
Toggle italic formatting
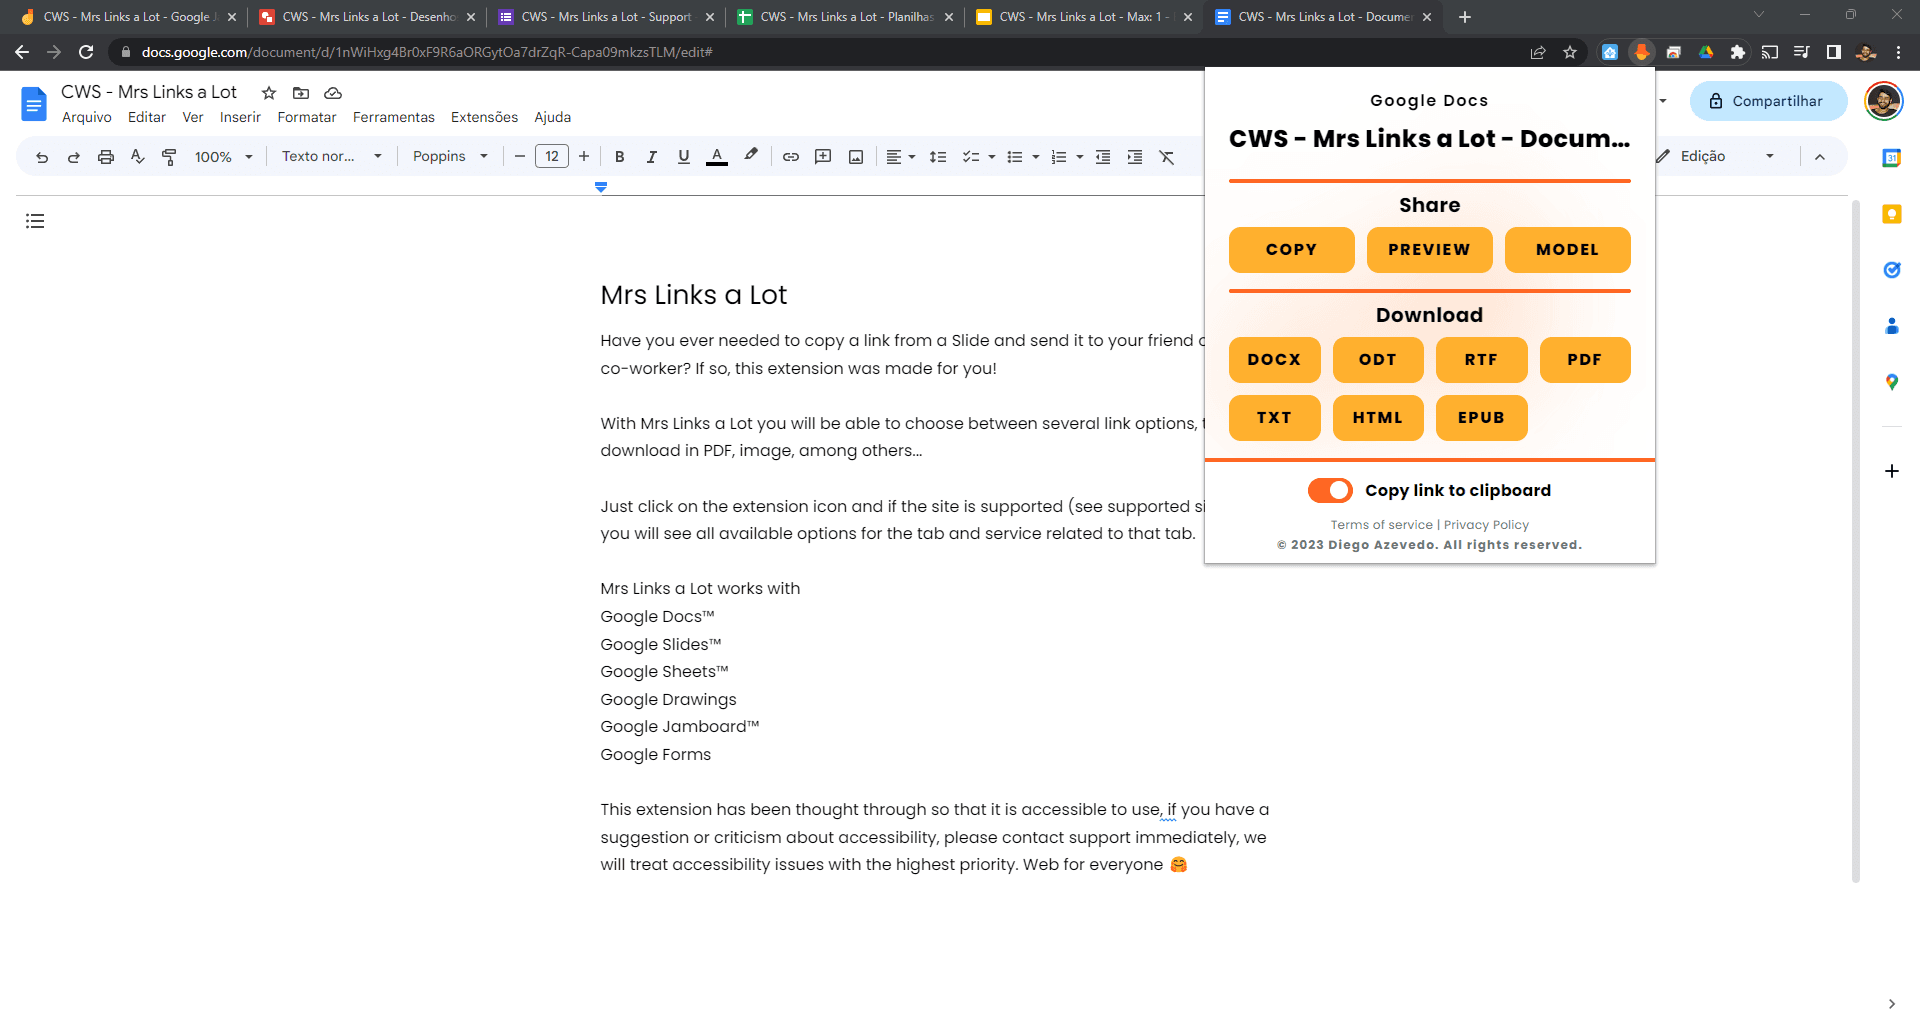click(x=652, y=157)
